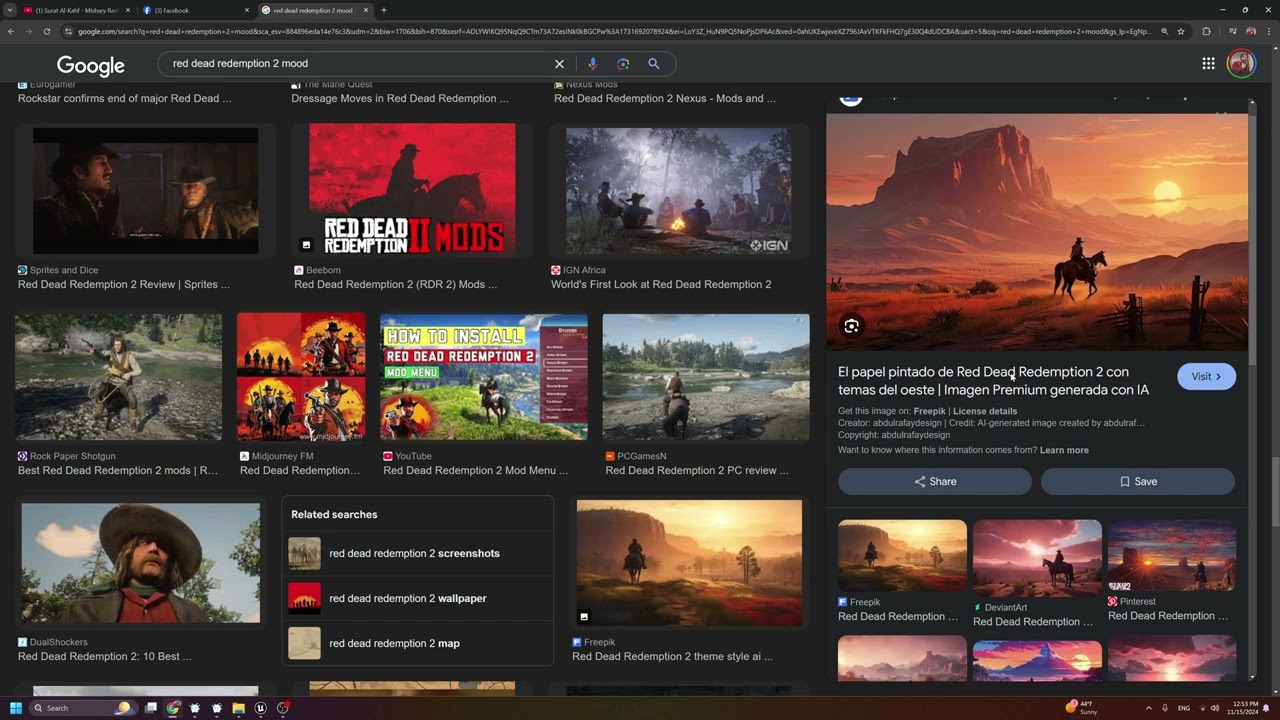The image size is (1280, 720).
Task: Adjust volume from the system tray speaker
Action: (x=1215, y=708)
